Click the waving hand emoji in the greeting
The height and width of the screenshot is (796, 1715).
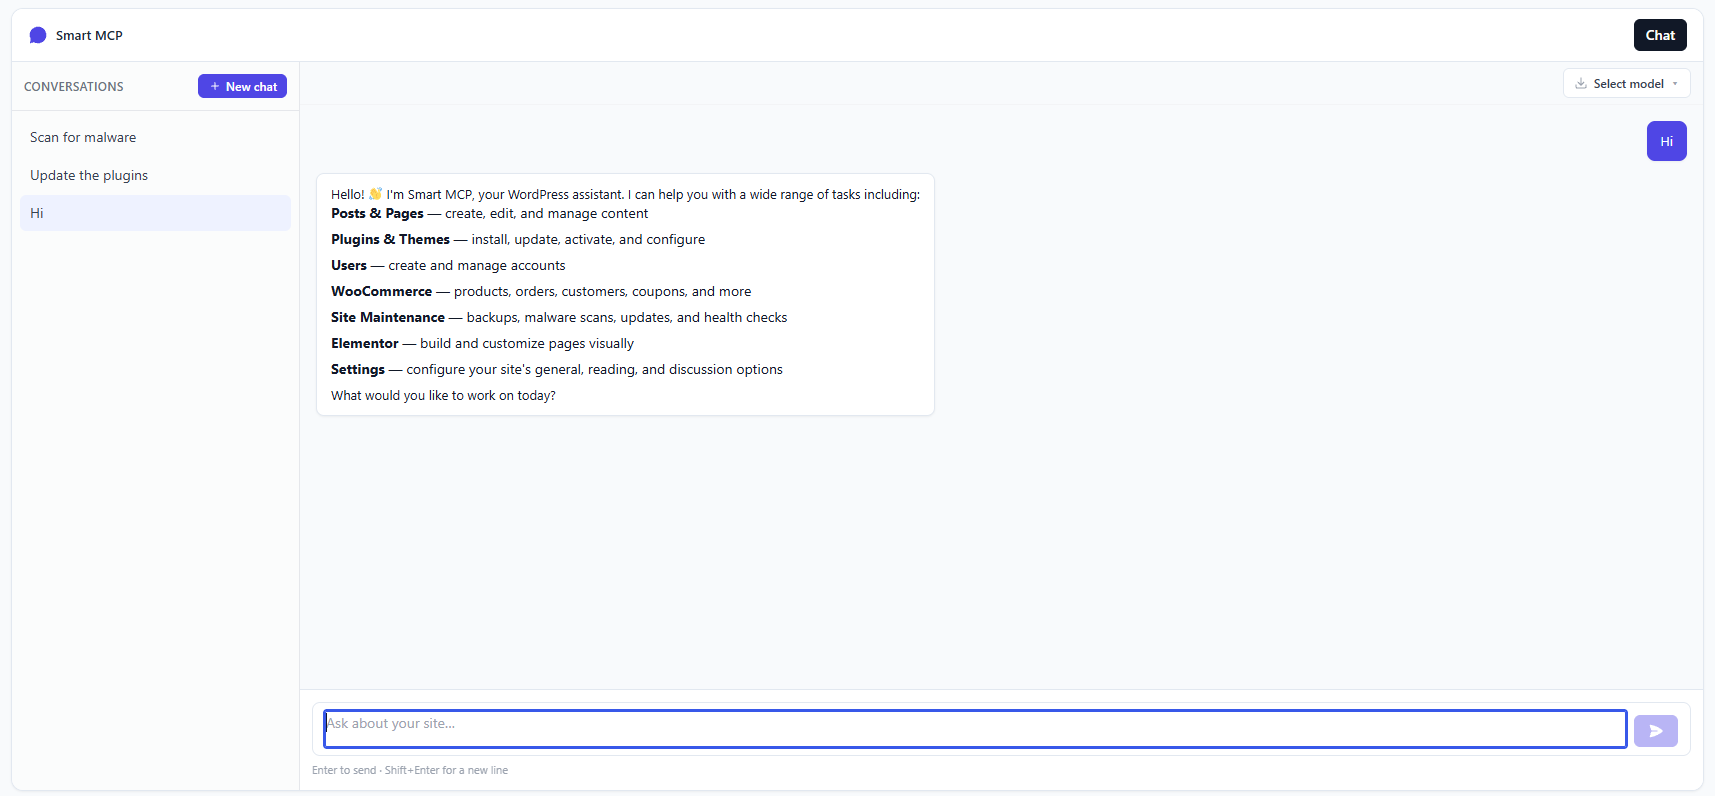point(376,194)
